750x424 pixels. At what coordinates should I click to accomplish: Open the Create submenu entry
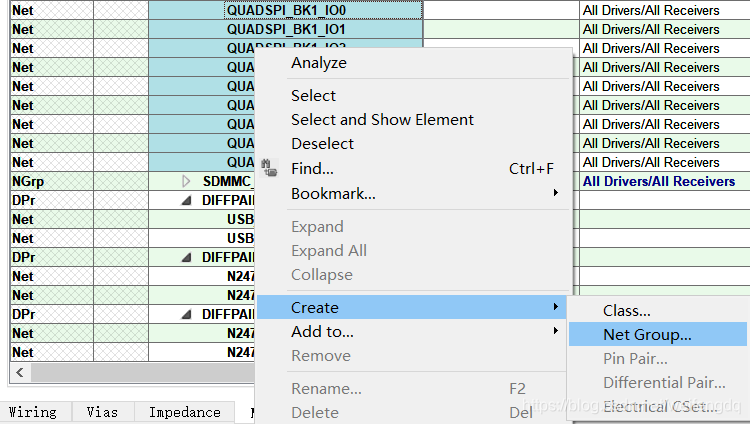[x=316, y=307]
